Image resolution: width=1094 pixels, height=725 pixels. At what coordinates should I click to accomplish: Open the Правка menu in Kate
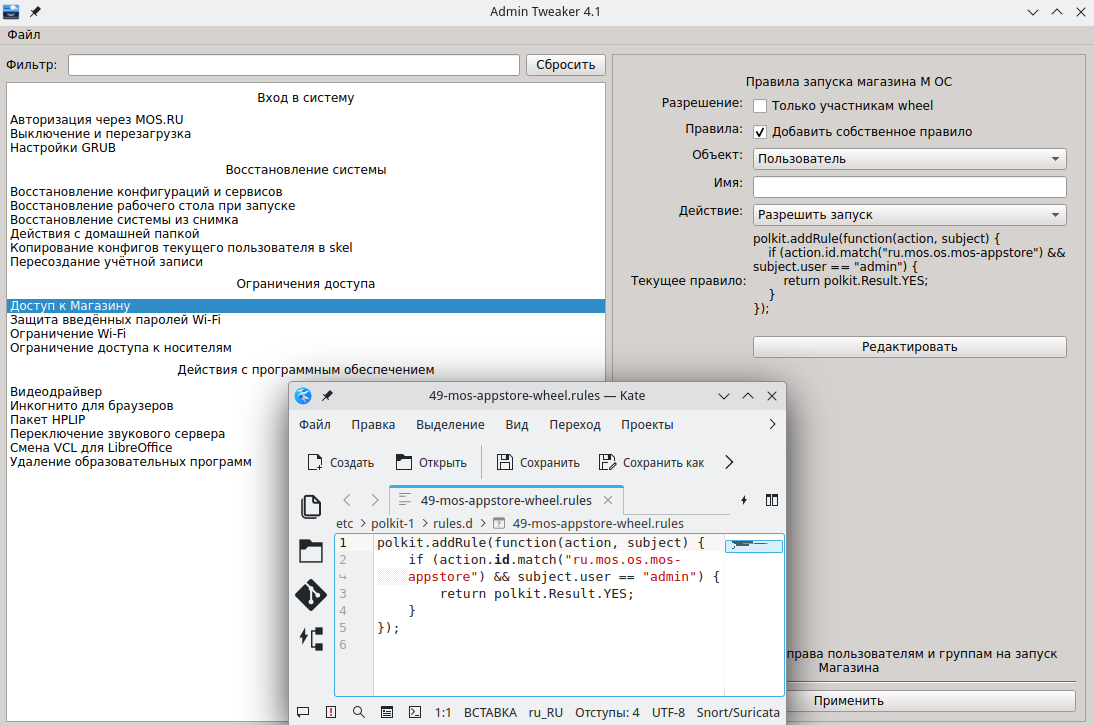373,425
